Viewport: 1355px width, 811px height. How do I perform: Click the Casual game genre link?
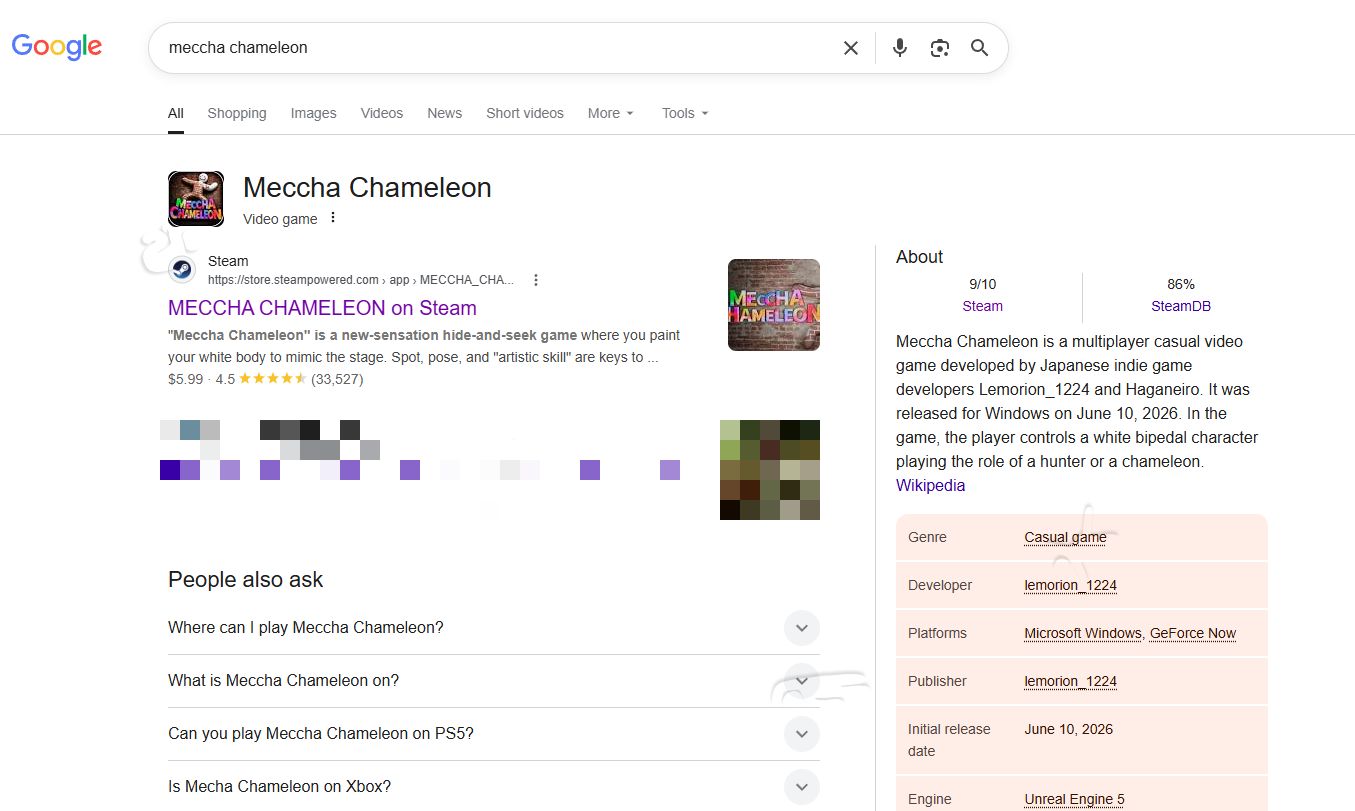point(1066,537)
